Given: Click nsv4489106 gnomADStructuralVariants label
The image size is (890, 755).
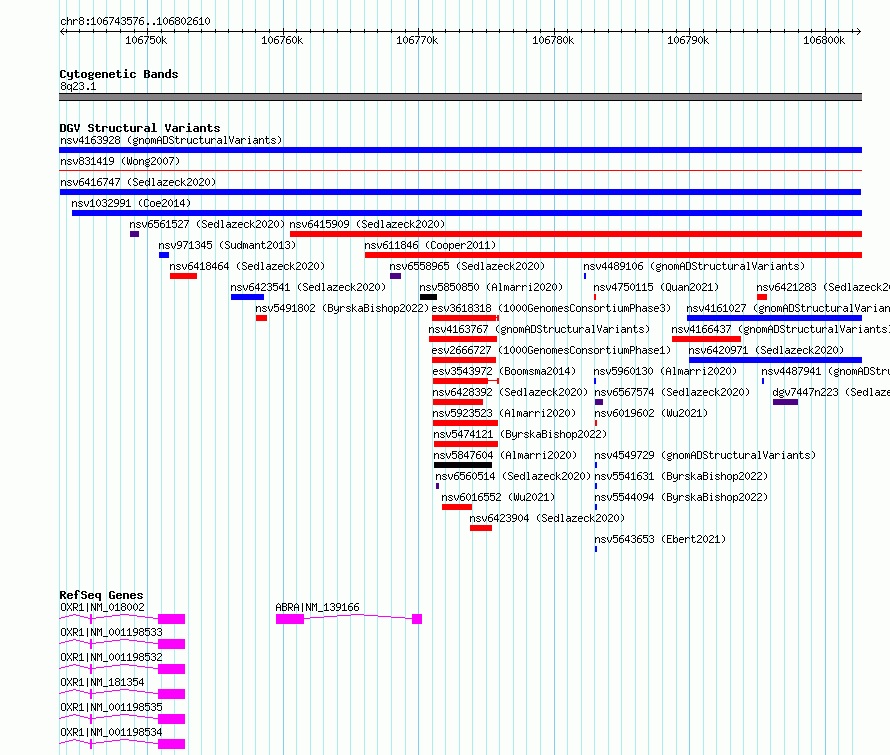Looking at the screenshot, I should point(694,266).
